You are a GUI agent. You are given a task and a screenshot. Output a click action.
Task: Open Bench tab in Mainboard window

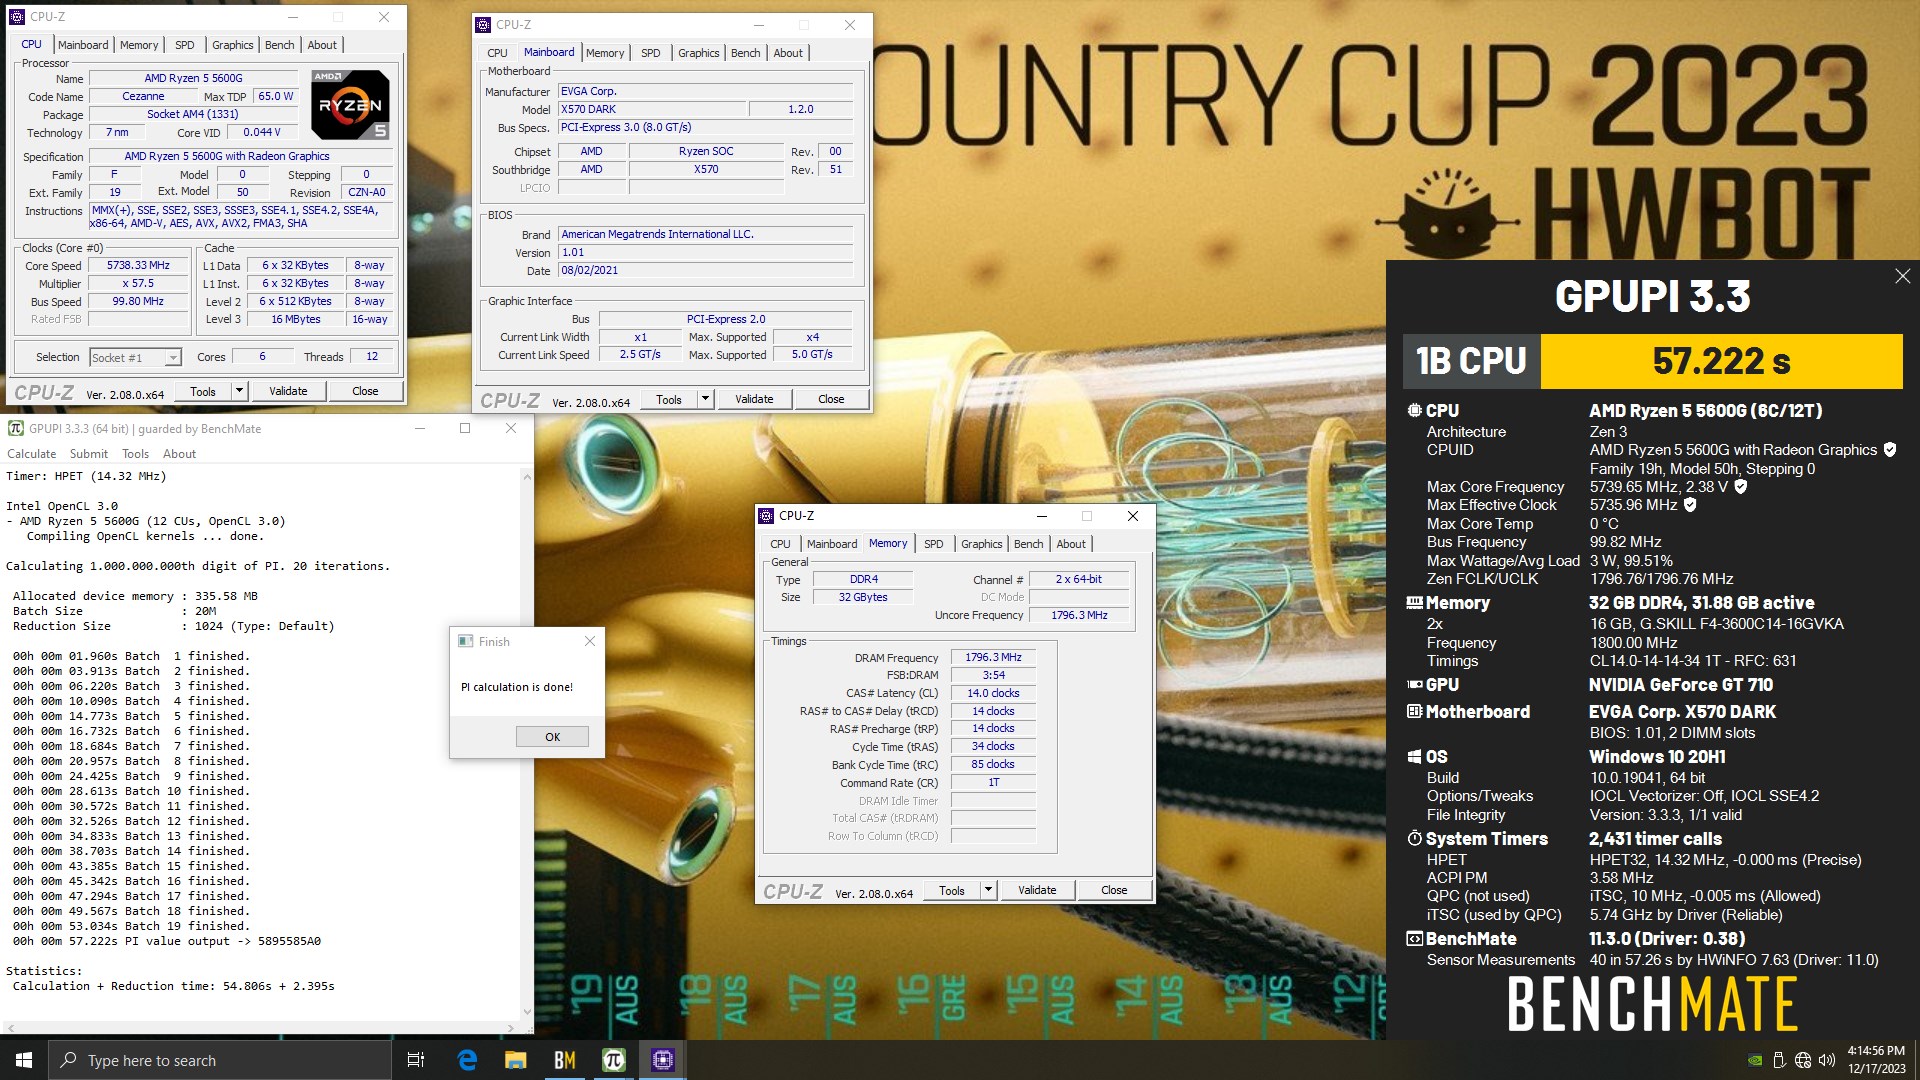746,53
